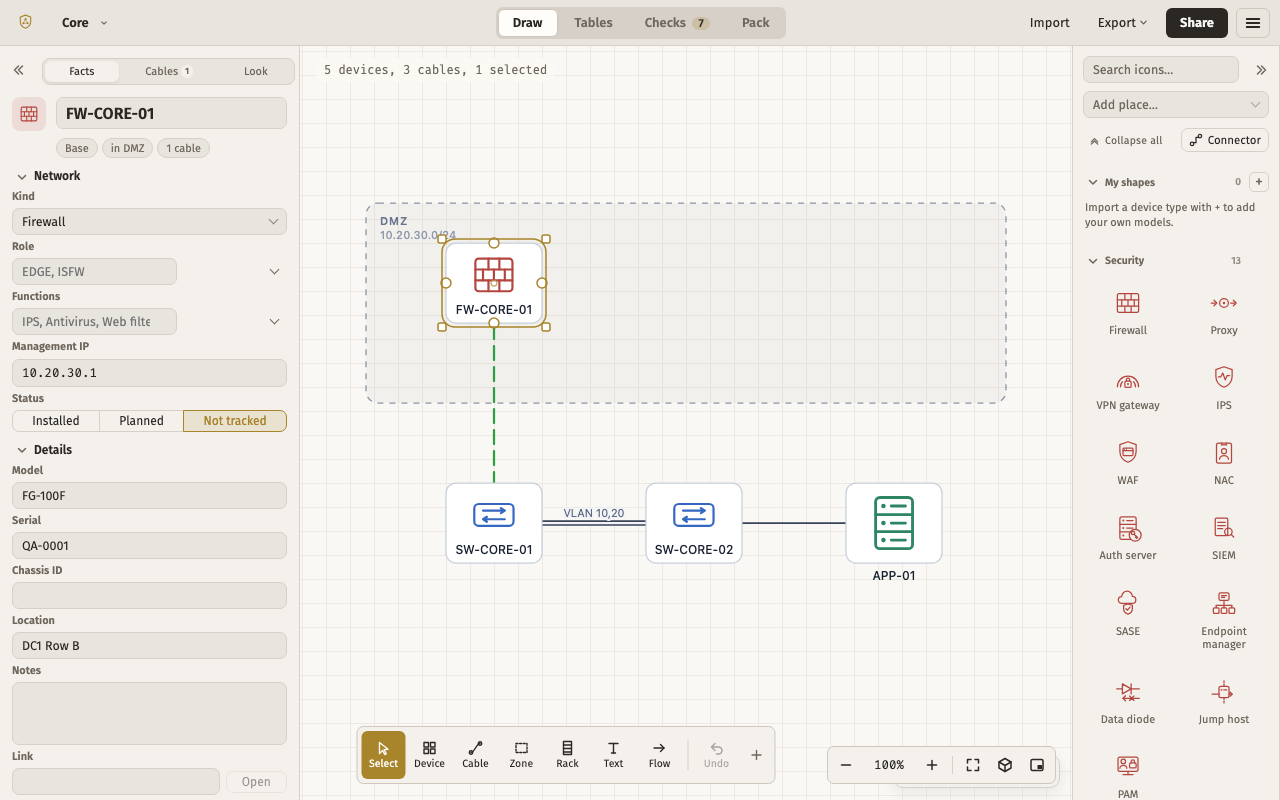Viewport: 1280px width, 800px height.
Task: Zoom out with the minus button
Action: click(x=846, y=765)
